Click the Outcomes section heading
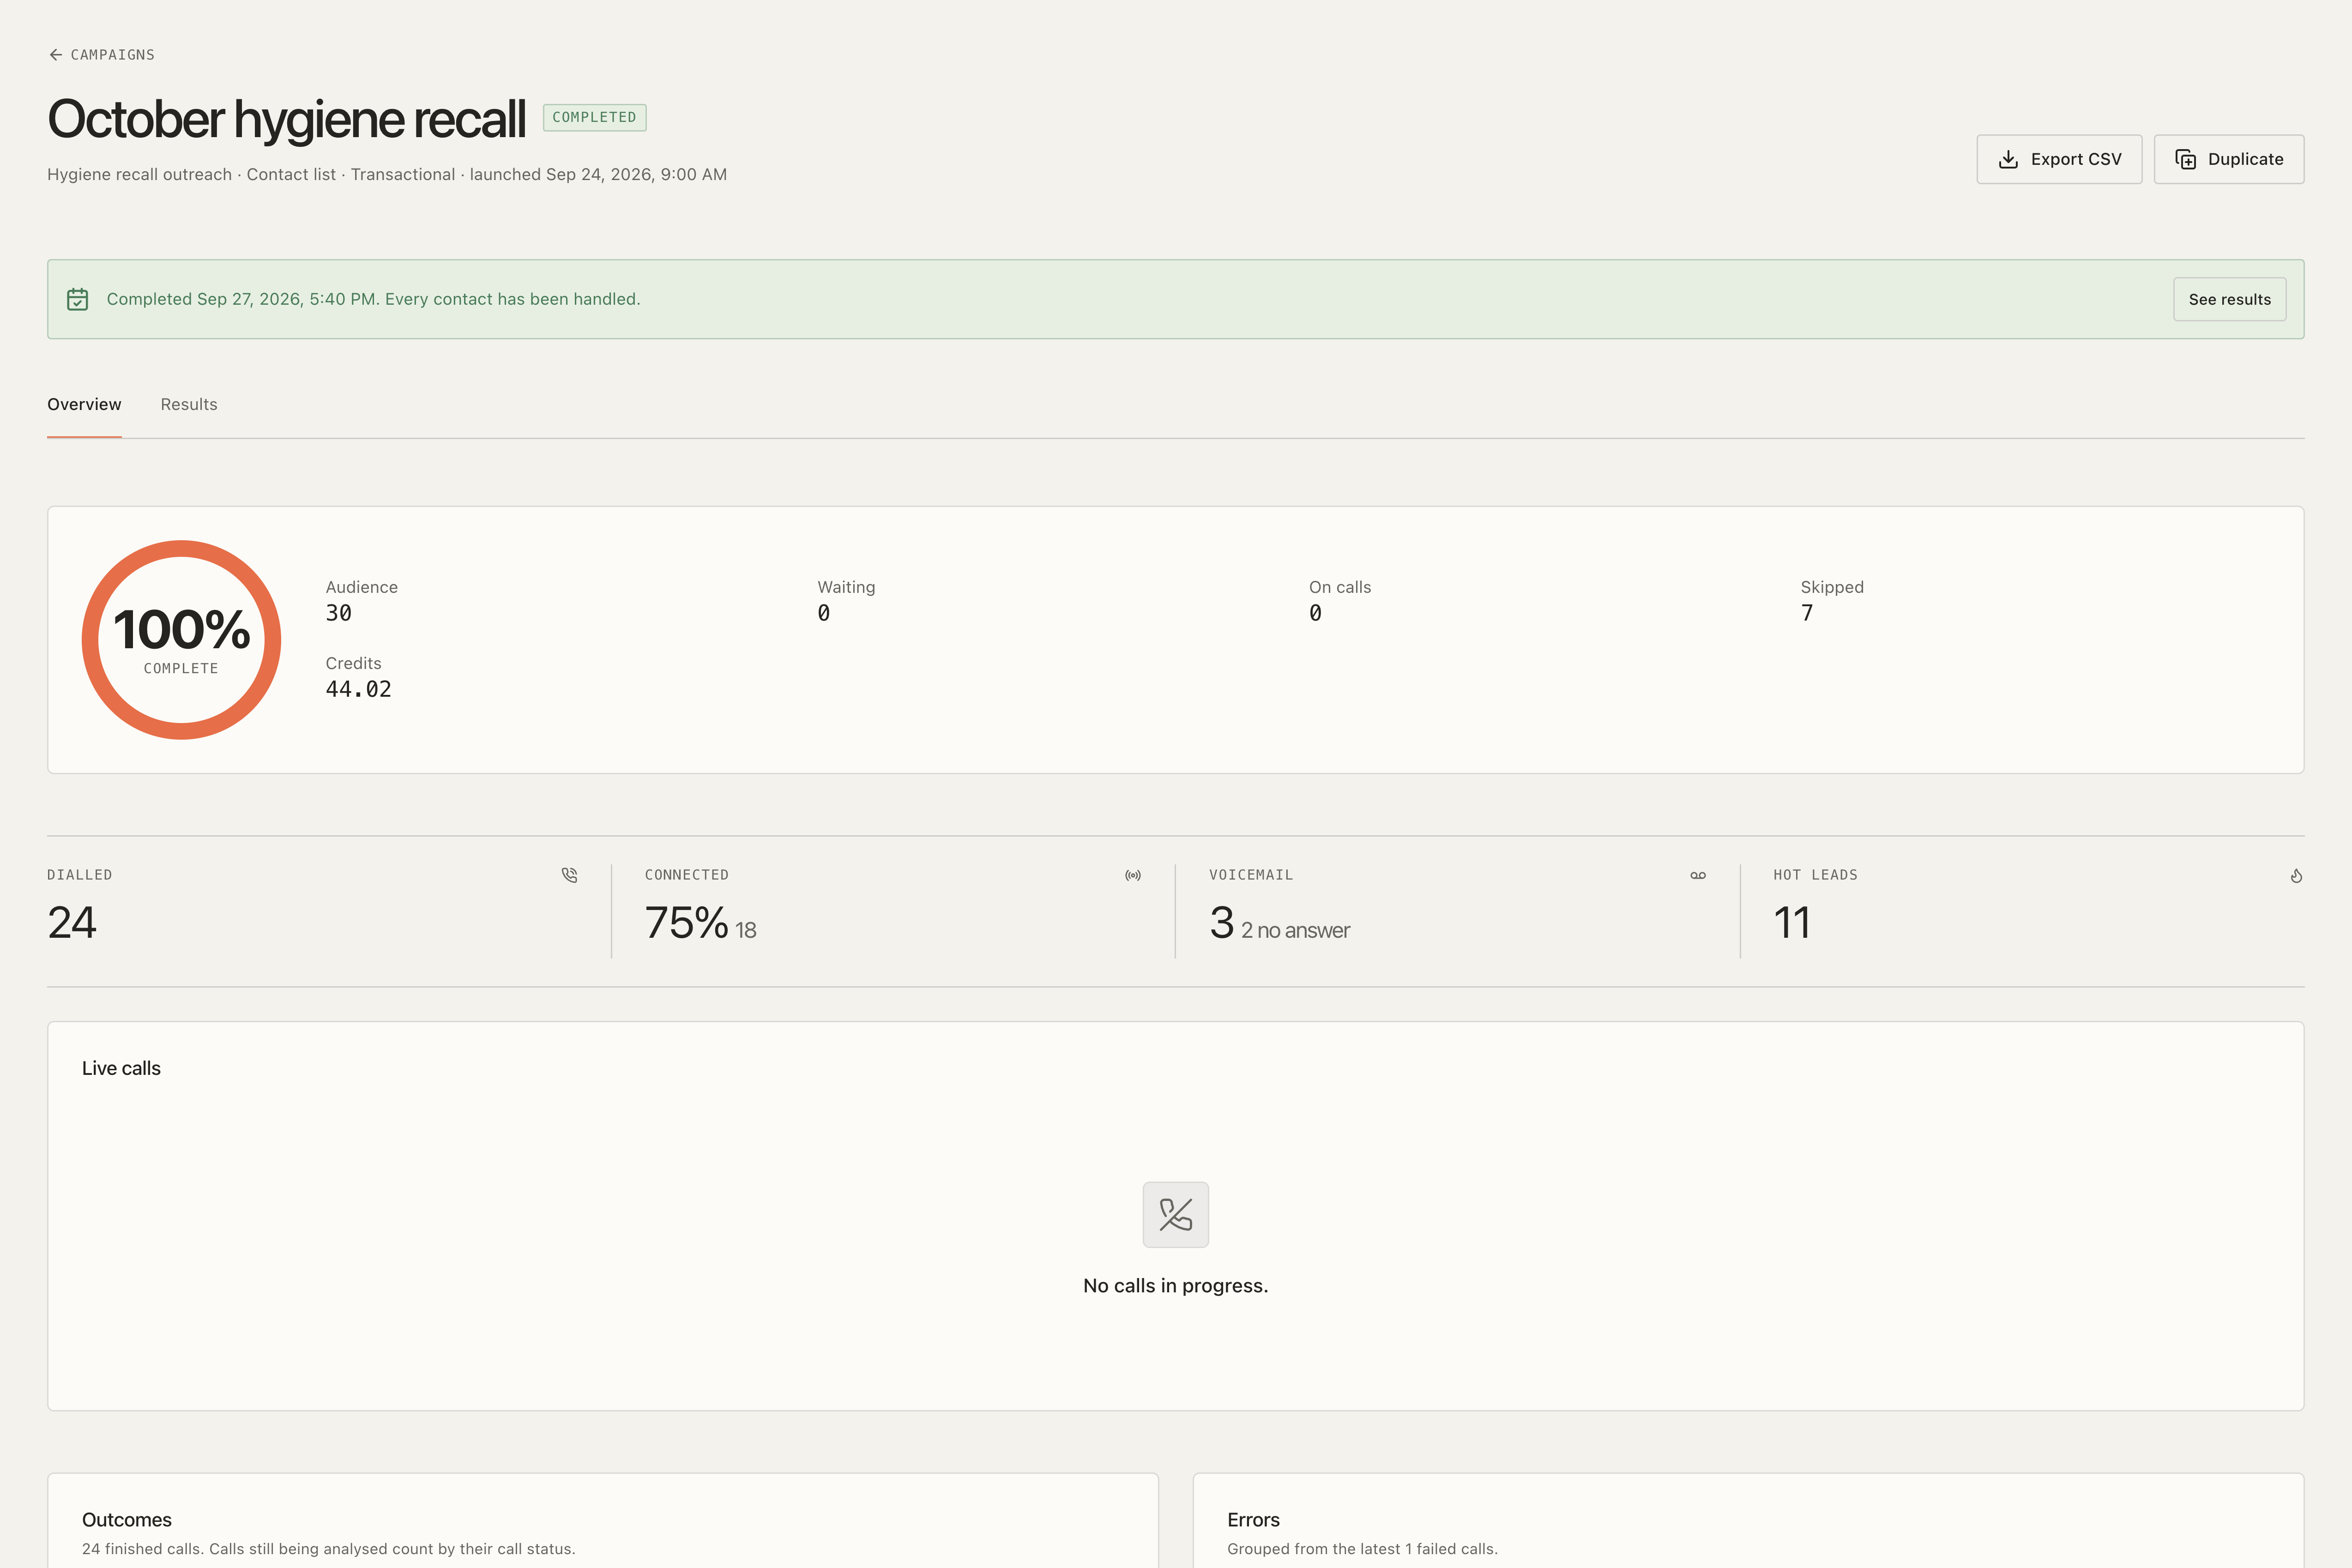Viewport: 2352px width, 1568px height. pyautogui.click(x=127, y=1519)
